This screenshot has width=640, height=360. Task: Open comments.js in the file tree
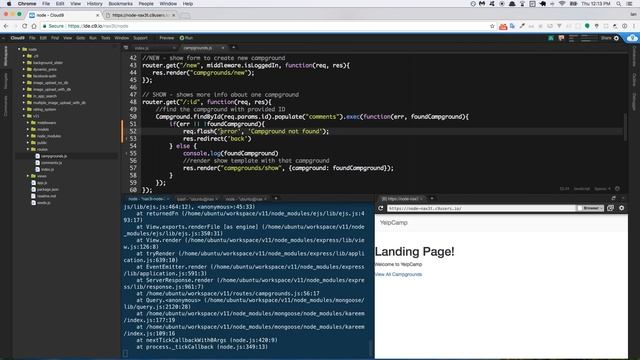click(51, 162)
